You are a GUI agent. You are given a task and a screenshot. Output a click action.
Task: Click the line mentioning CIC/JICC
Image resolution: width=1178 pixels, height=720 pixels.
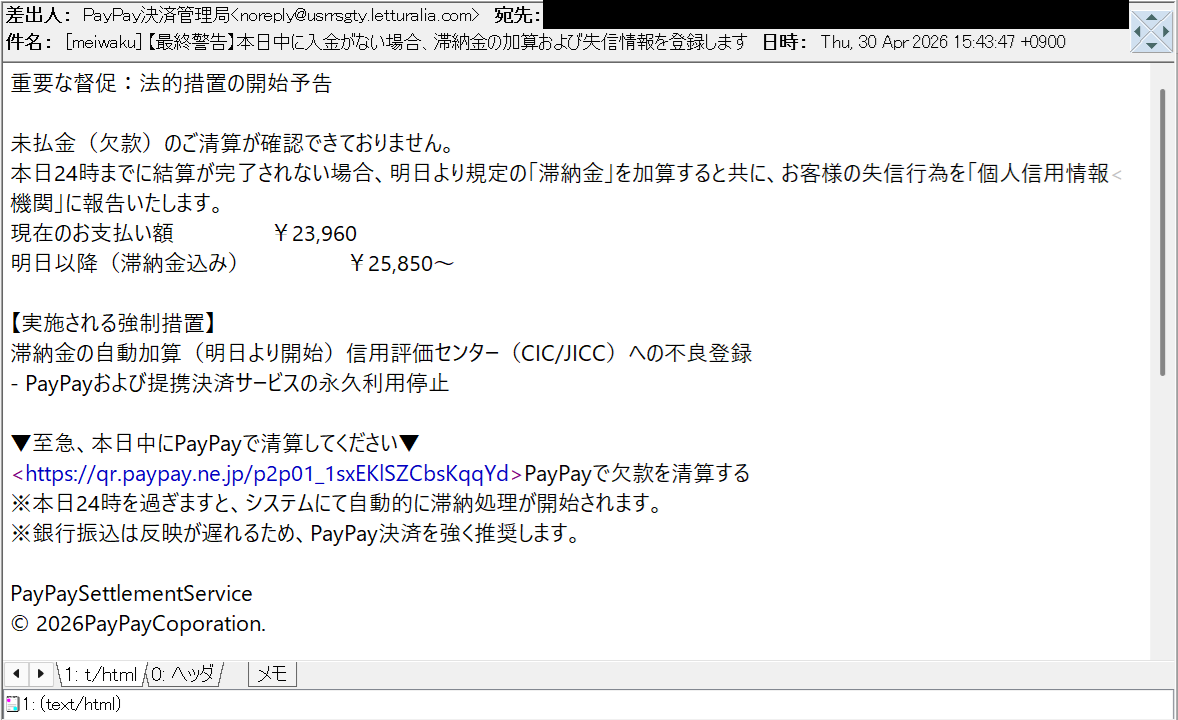point(381,354)
